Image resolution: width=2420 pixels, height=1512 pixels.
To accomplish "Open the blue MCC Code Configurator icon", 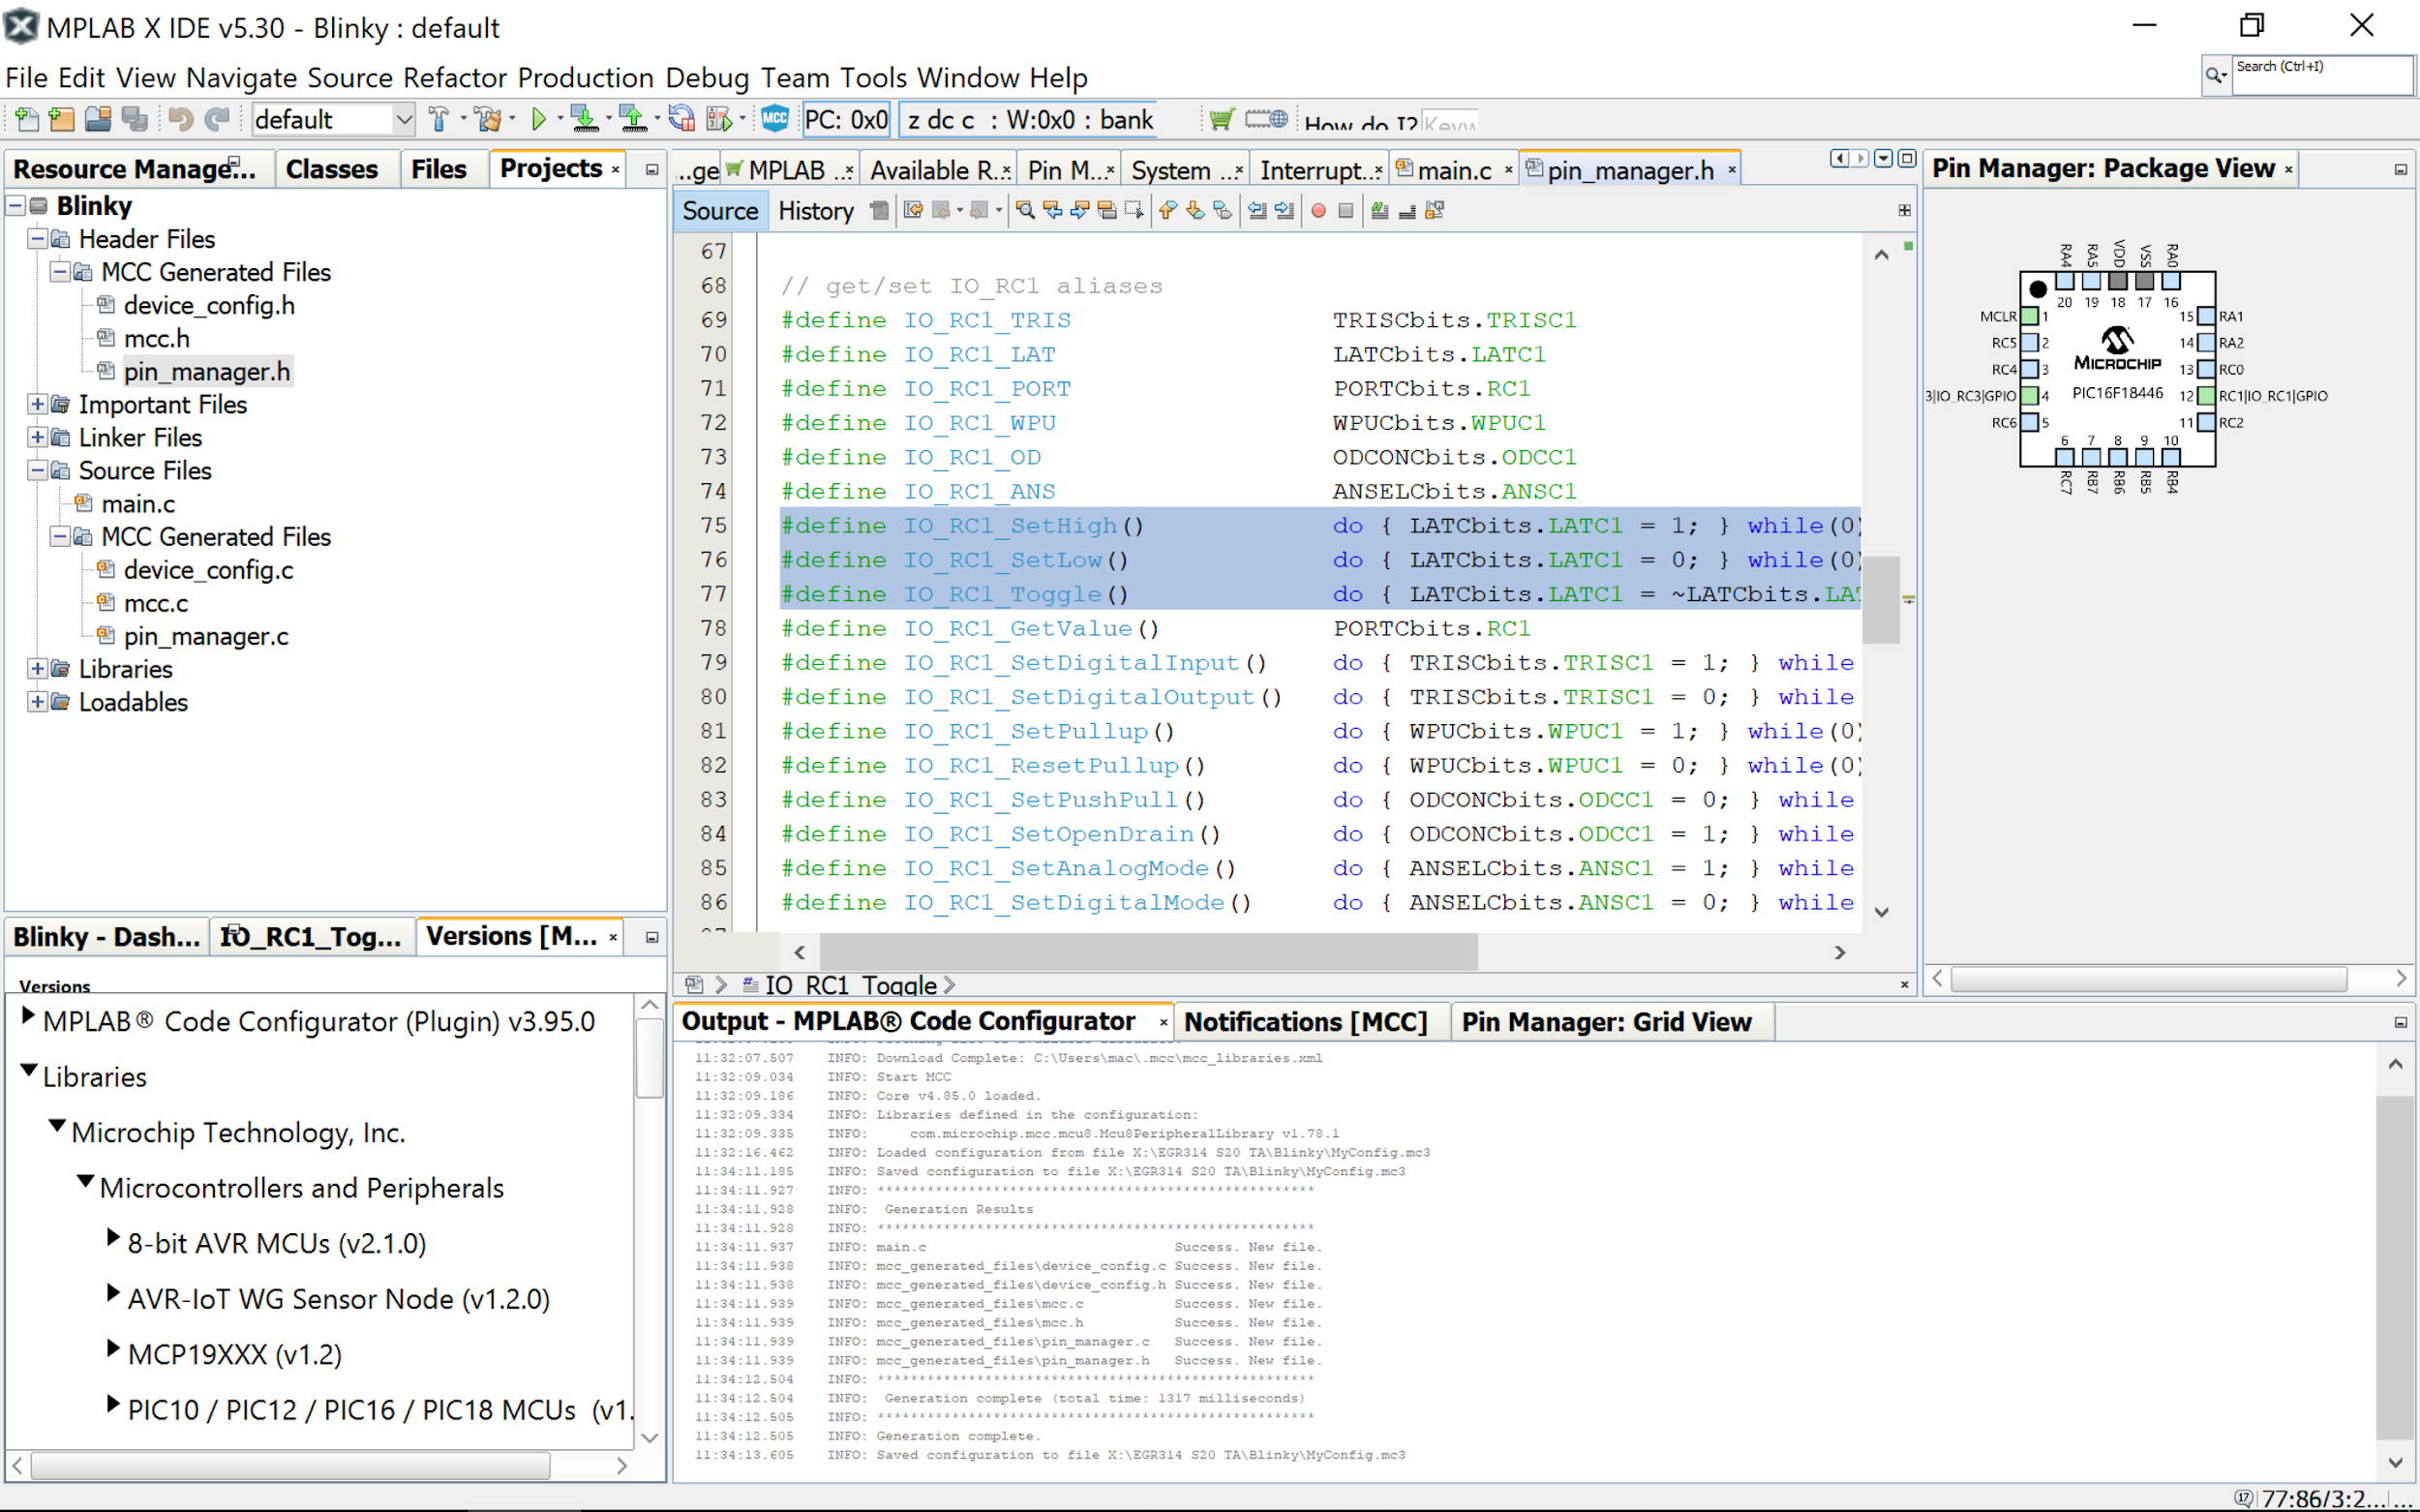I will pos(775,119).
